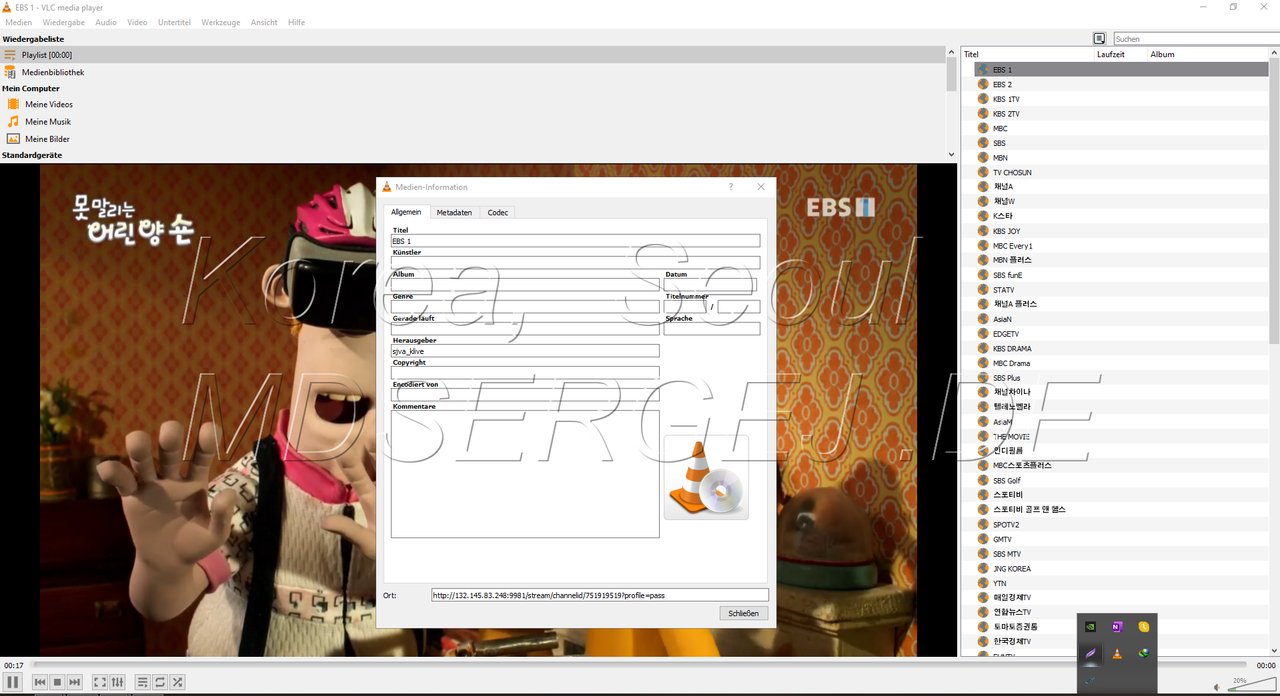The image size is (1280, 696).
Task: Stop playback
Action: tap(57, 682)
